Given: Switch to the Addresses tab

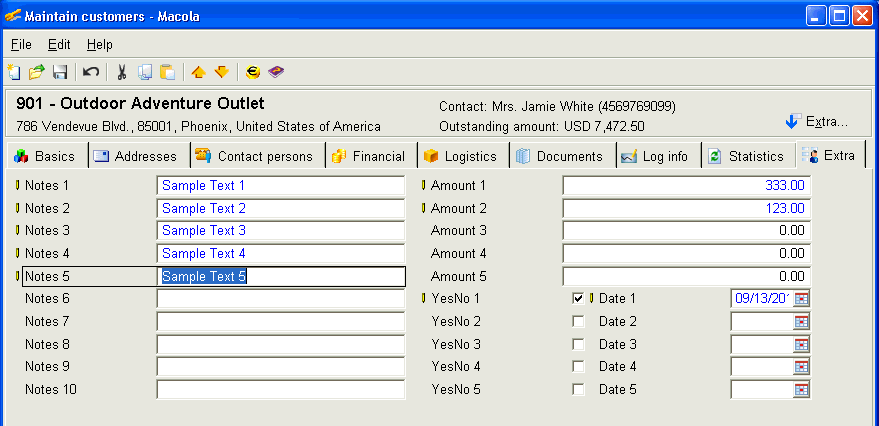Looking at the screenshot, I should click(140, 156).
